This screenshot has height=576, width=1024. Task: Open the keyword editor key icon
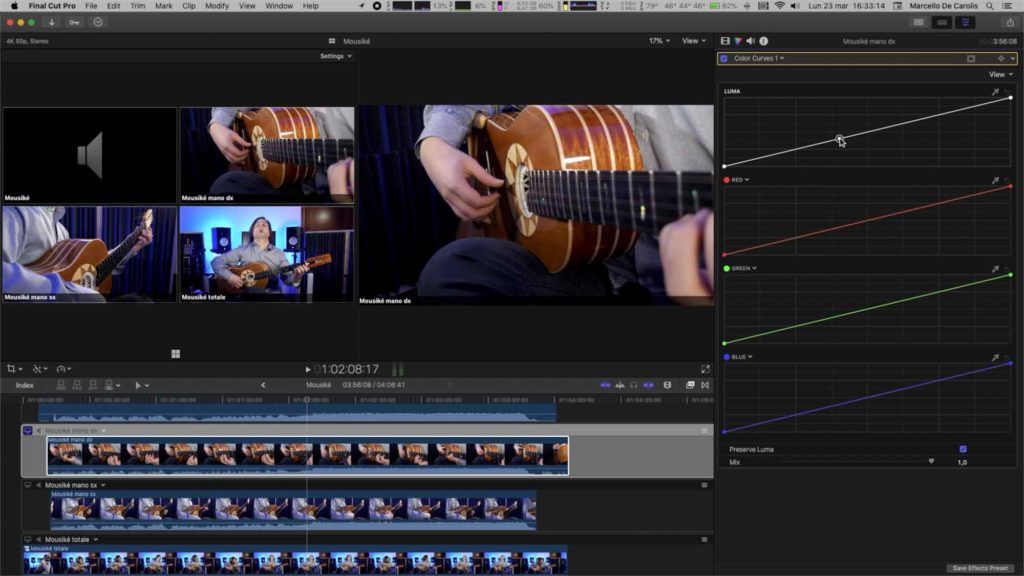pos(74,22)
